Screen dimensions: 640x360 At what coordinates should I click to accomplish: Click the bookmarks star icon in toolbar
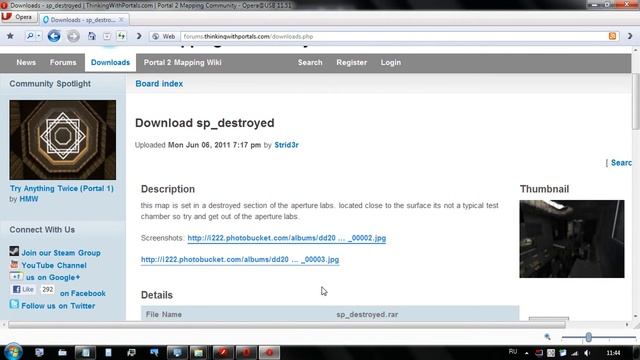pos(10,36)
